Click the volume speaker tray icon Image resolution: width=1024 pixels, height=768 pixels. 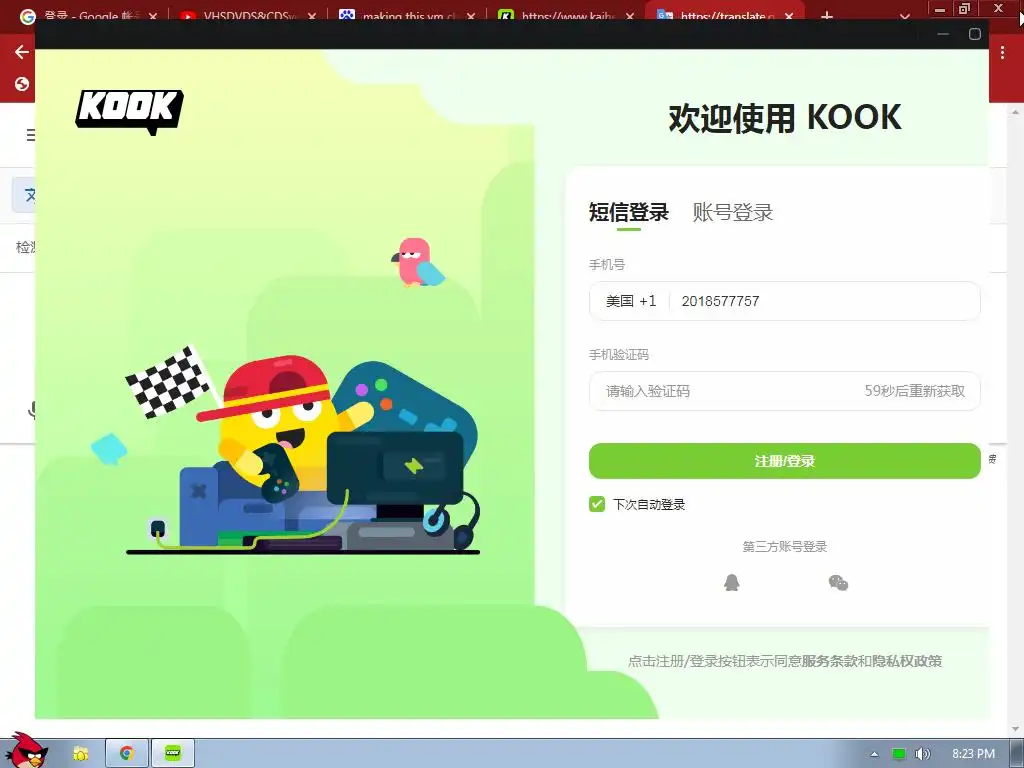coord(922,754)
